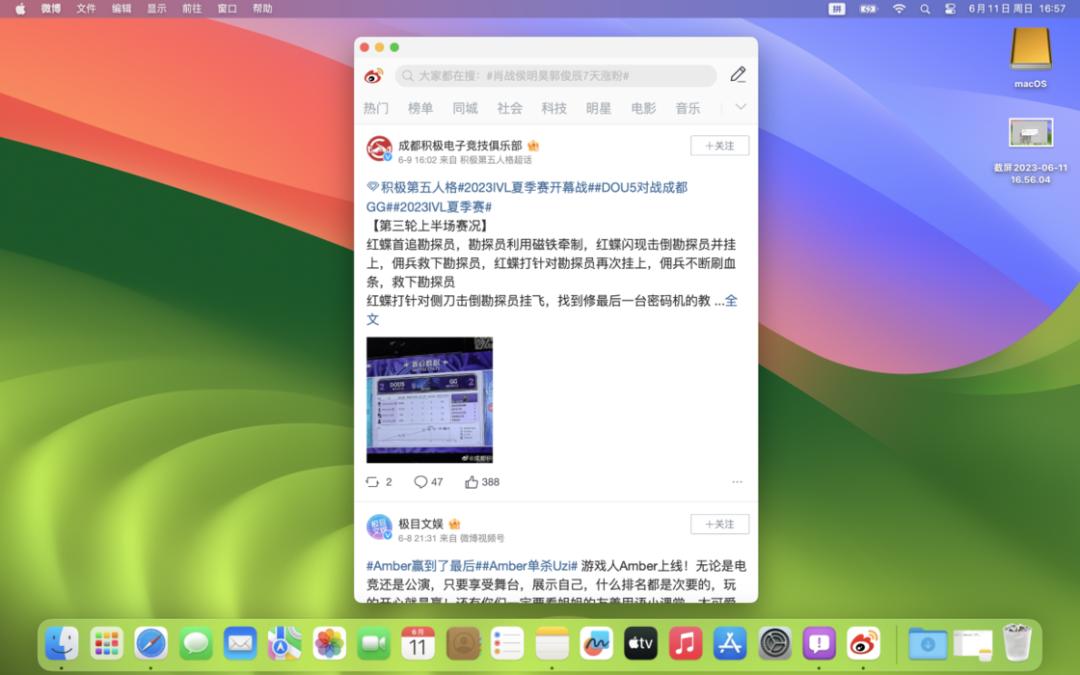Click the compose post pencil icon
This screenshot has width=1080, height=675.
(738, 74)
